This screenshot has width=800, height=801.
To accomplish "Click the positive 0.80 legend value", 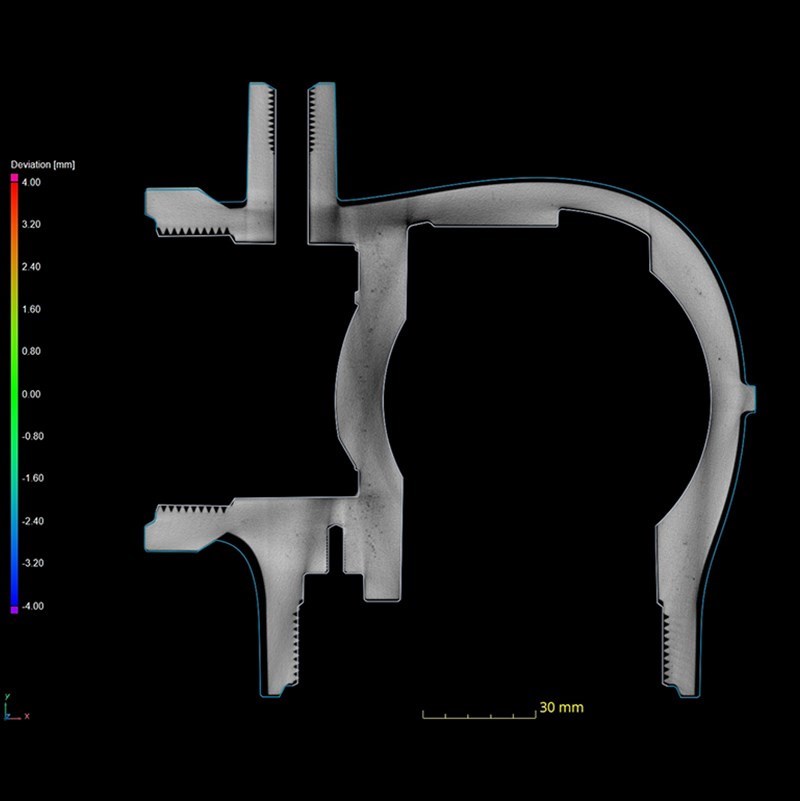I will click(x=31, y=351).
